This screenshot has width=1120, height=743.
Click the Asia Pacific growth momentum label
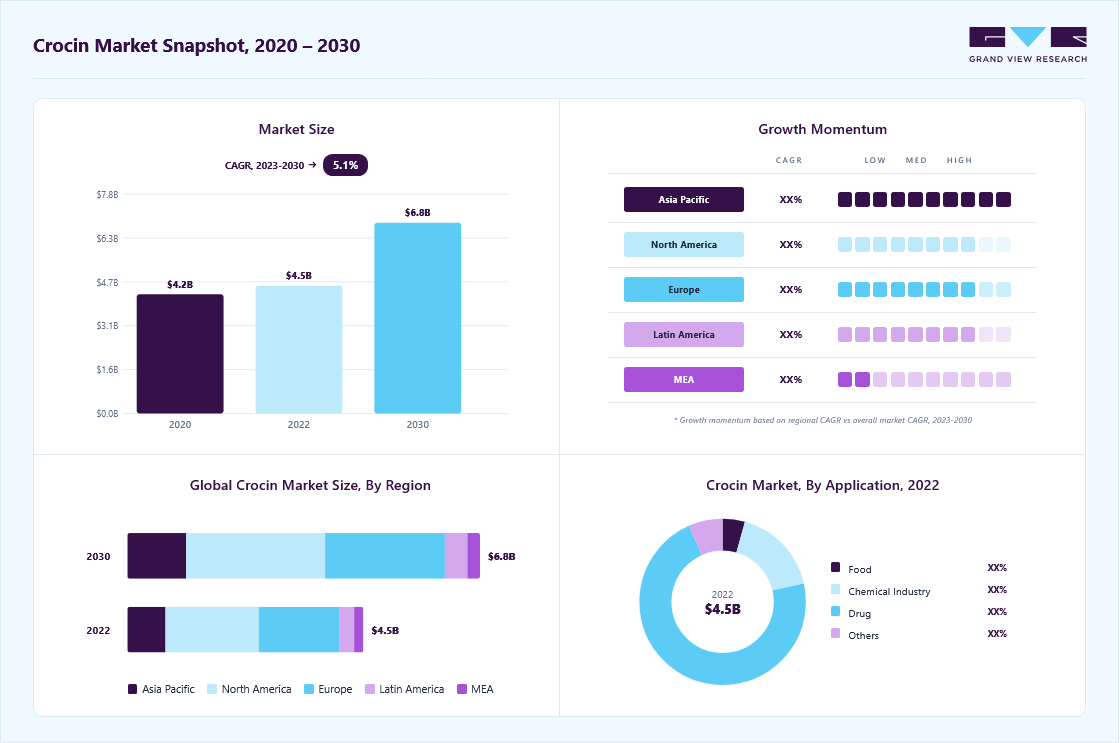(x=684, y=199)
